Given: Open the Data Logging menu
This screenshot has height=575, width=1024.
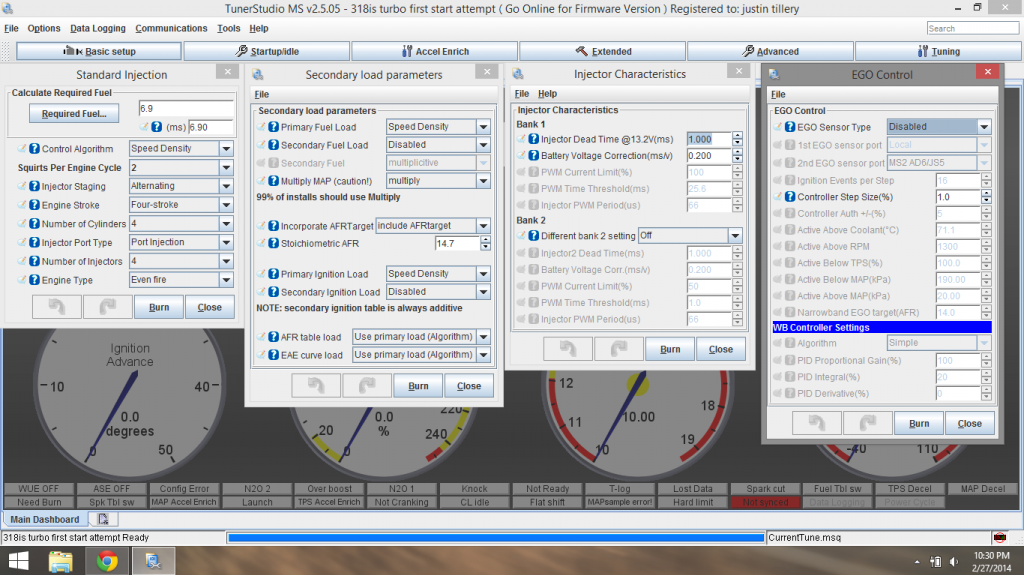Looking at the screenshot, I should pos(98,28).
